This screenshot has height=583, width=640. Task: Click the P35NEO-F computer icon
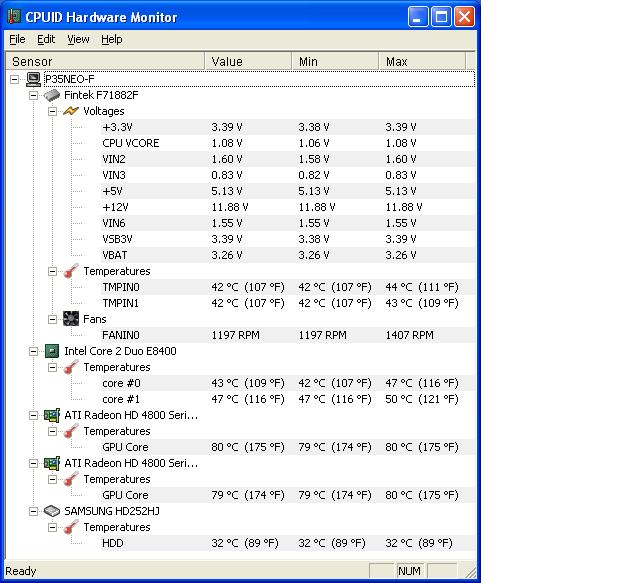tap(33, 79)
